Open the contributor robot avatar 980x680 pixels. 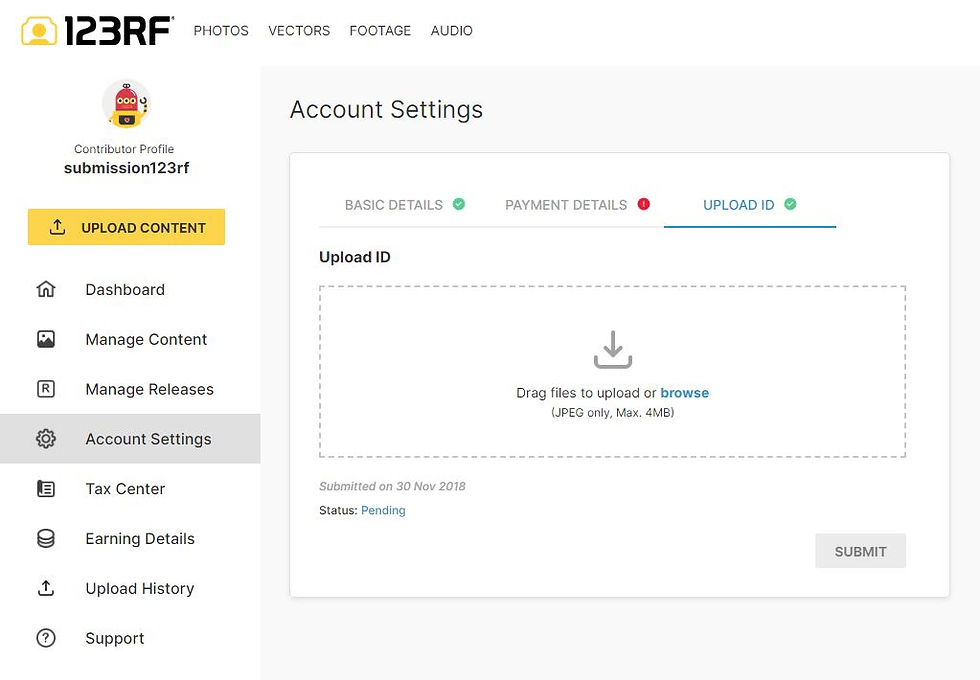click(x=127, y=104)
